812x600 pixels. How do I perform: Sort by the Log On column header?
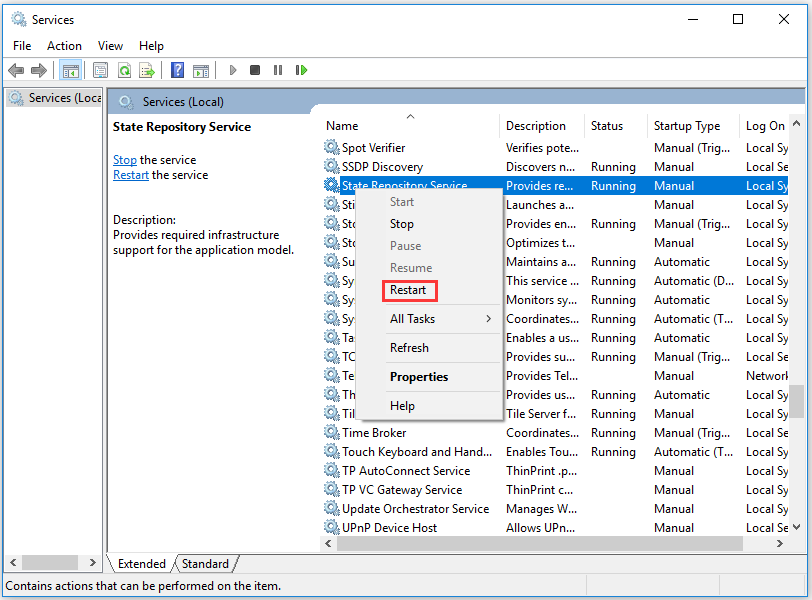pos(764,126)
